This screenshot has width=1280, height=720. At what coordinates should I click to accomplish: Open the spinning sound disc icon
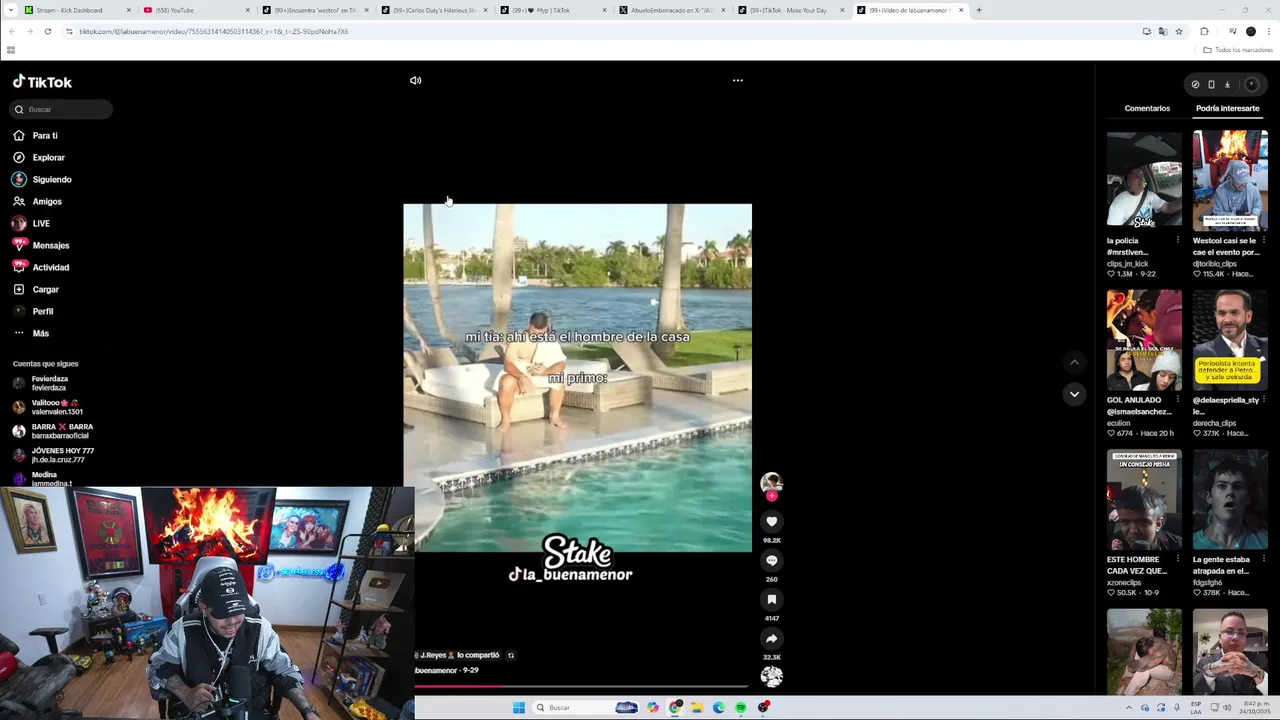771,677
